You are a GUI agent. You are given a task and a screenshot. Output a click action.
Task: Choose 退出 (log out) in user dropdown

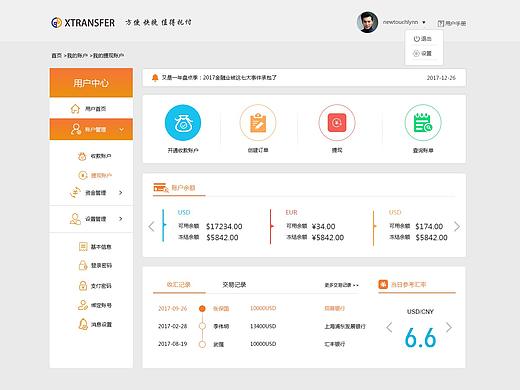pos(423,39)
